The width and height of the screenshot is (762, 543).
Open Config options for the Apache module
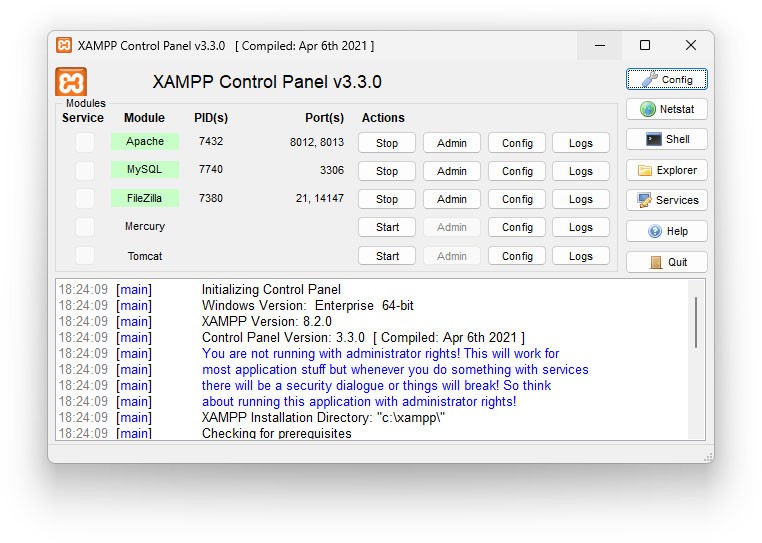tap(517, 143)
